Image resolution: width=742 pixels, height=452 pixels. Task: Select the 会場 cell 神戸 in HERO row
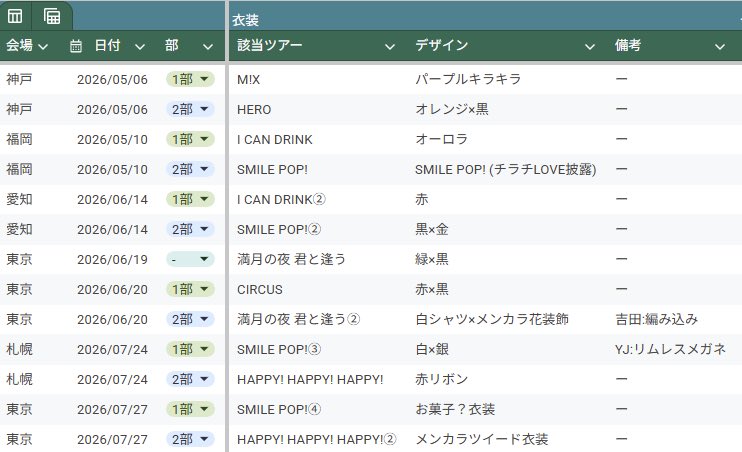[x=19, y=109]
